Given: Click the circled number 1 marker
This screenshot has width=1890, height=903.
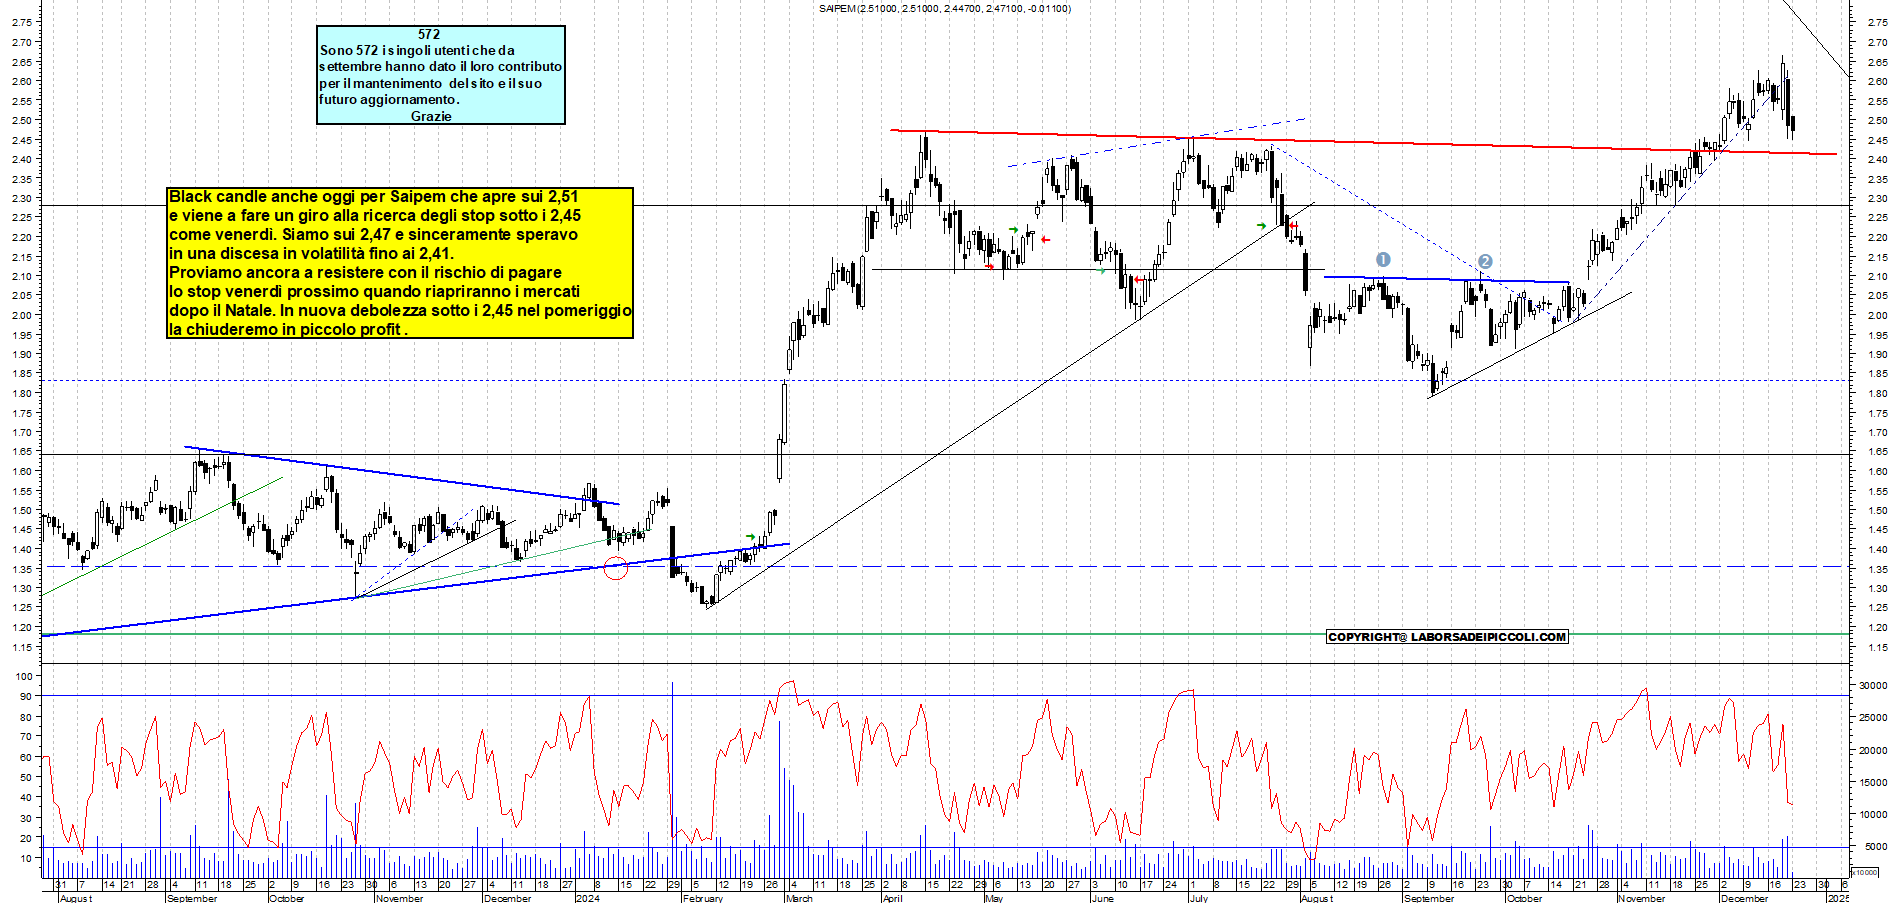Looking at the screenshot, I should click(x=1383, y=259).
